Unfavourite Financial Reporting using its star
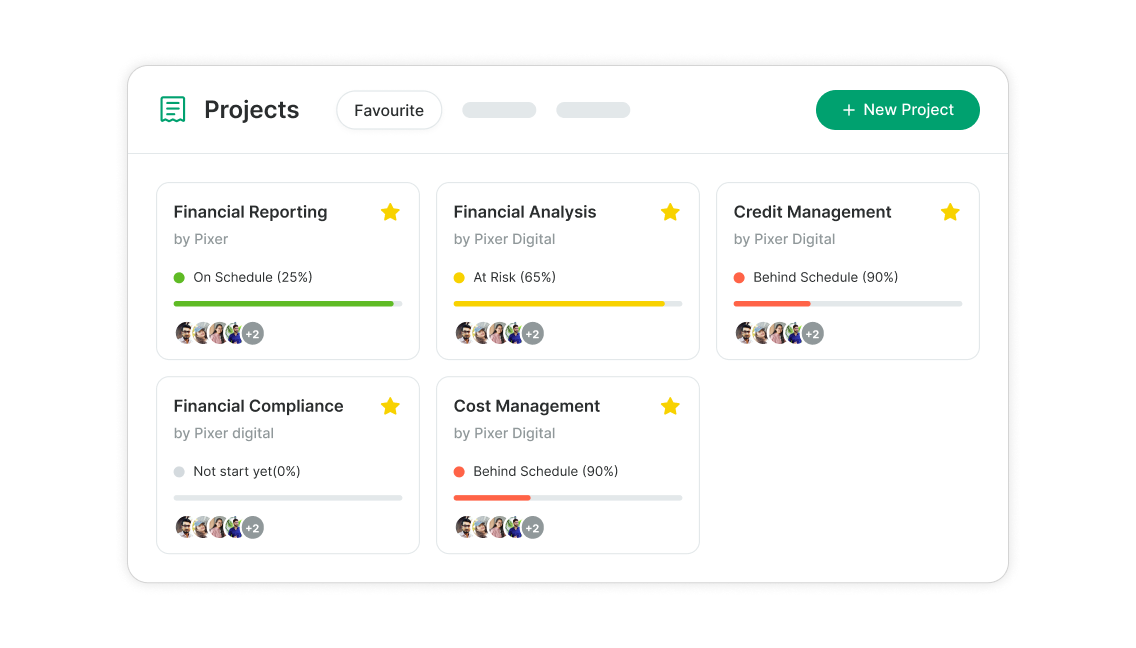Screen dimensions: 1136x648 click(390, 212)
